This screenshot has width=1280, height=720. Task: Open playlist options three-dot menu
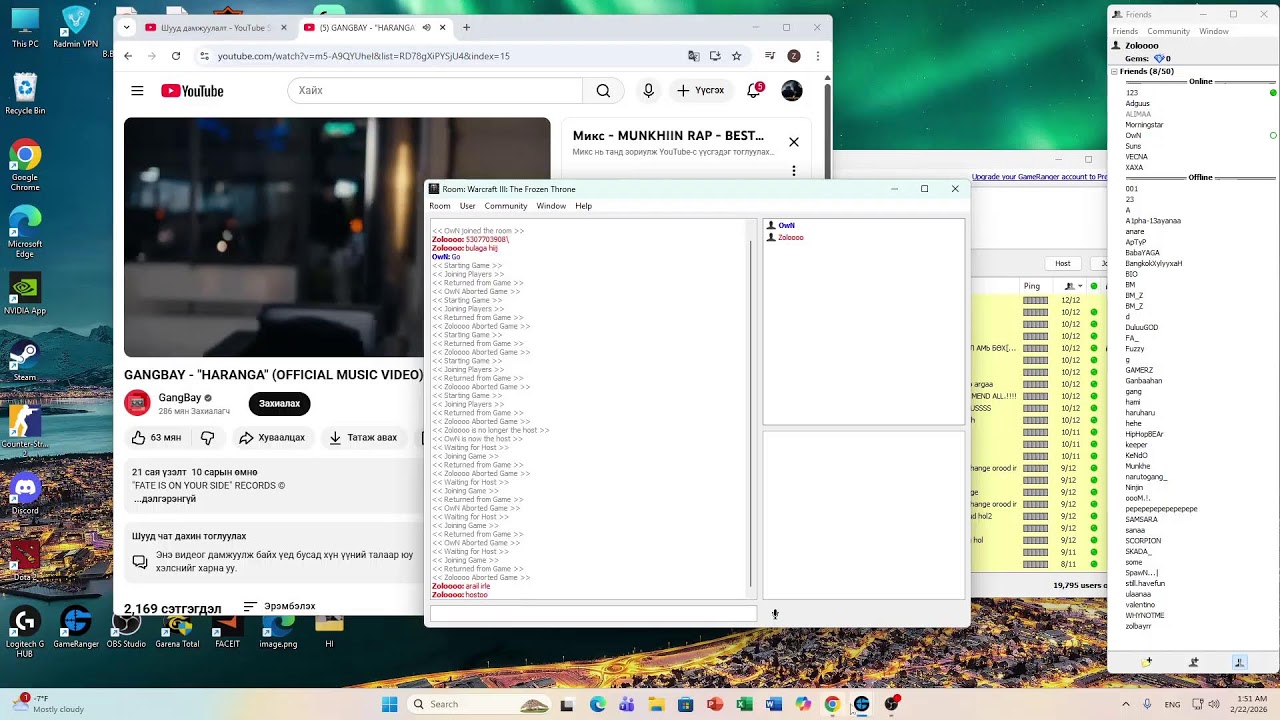pyautogui.click(x=794, y=171)
